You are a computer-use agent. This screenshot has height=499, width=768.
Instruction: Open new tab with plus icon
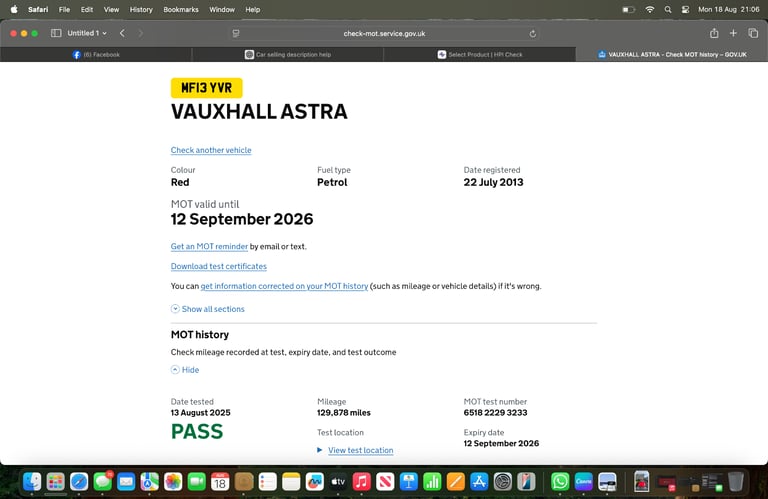[733, 33]
